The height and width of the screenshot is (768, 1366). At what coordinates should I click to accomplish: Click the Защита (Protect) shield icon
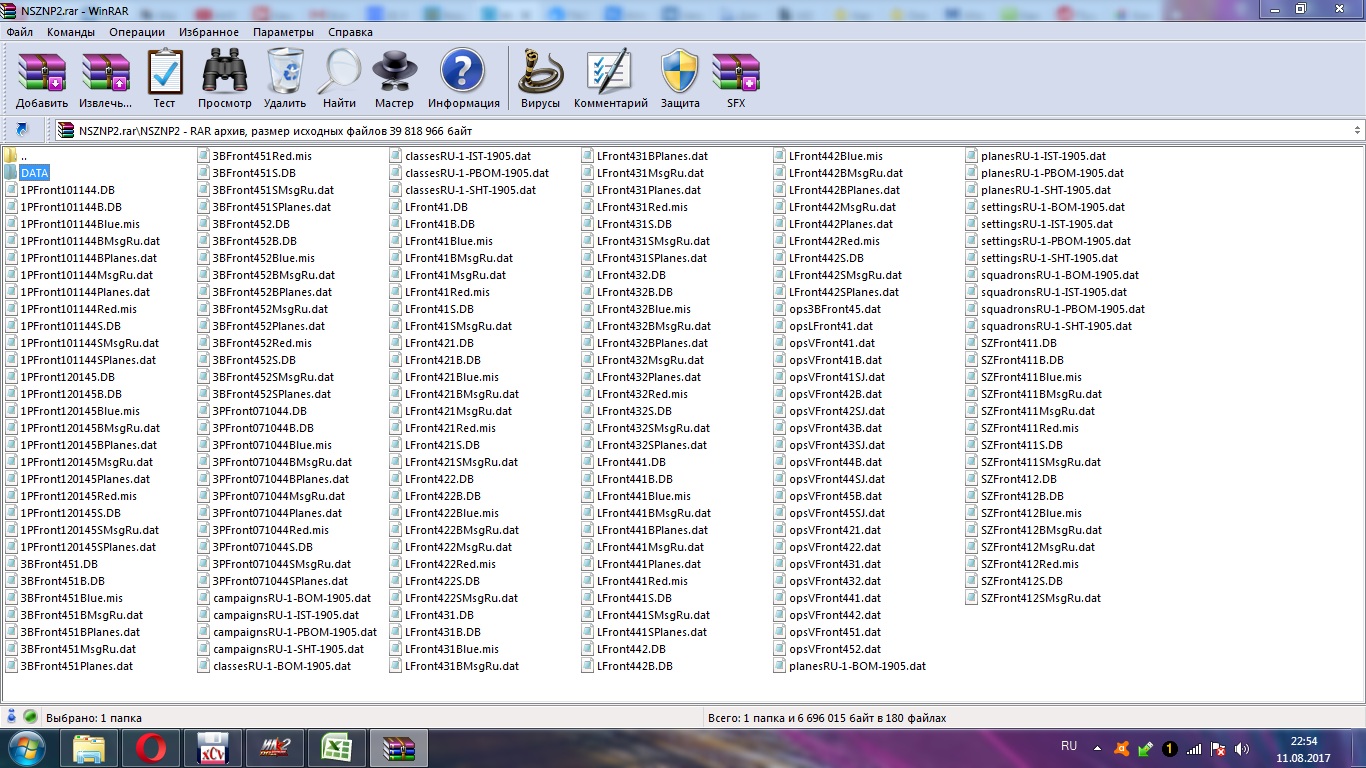pos(680,79)
